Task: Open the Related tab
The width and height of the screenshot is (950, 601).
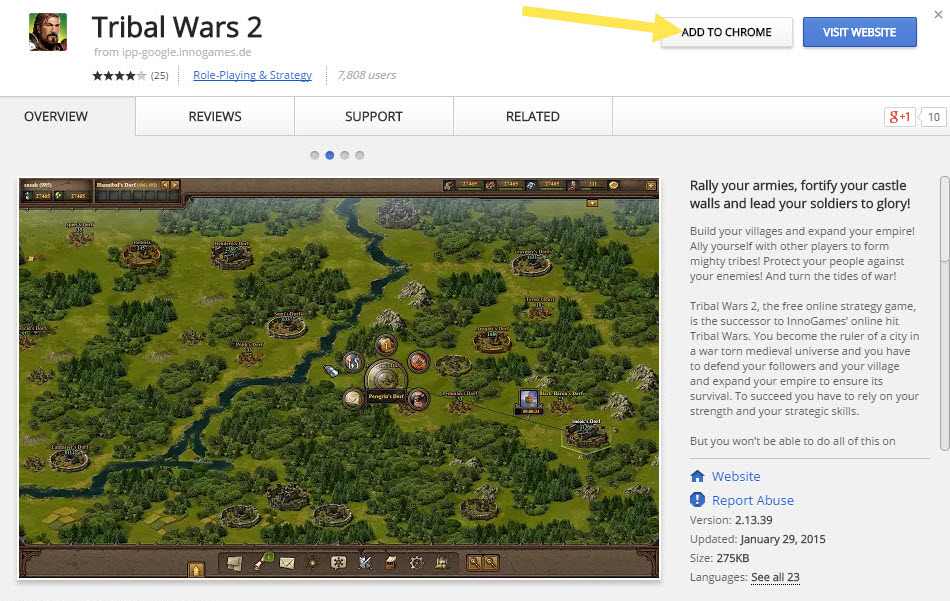Action: tap(533, 116)
